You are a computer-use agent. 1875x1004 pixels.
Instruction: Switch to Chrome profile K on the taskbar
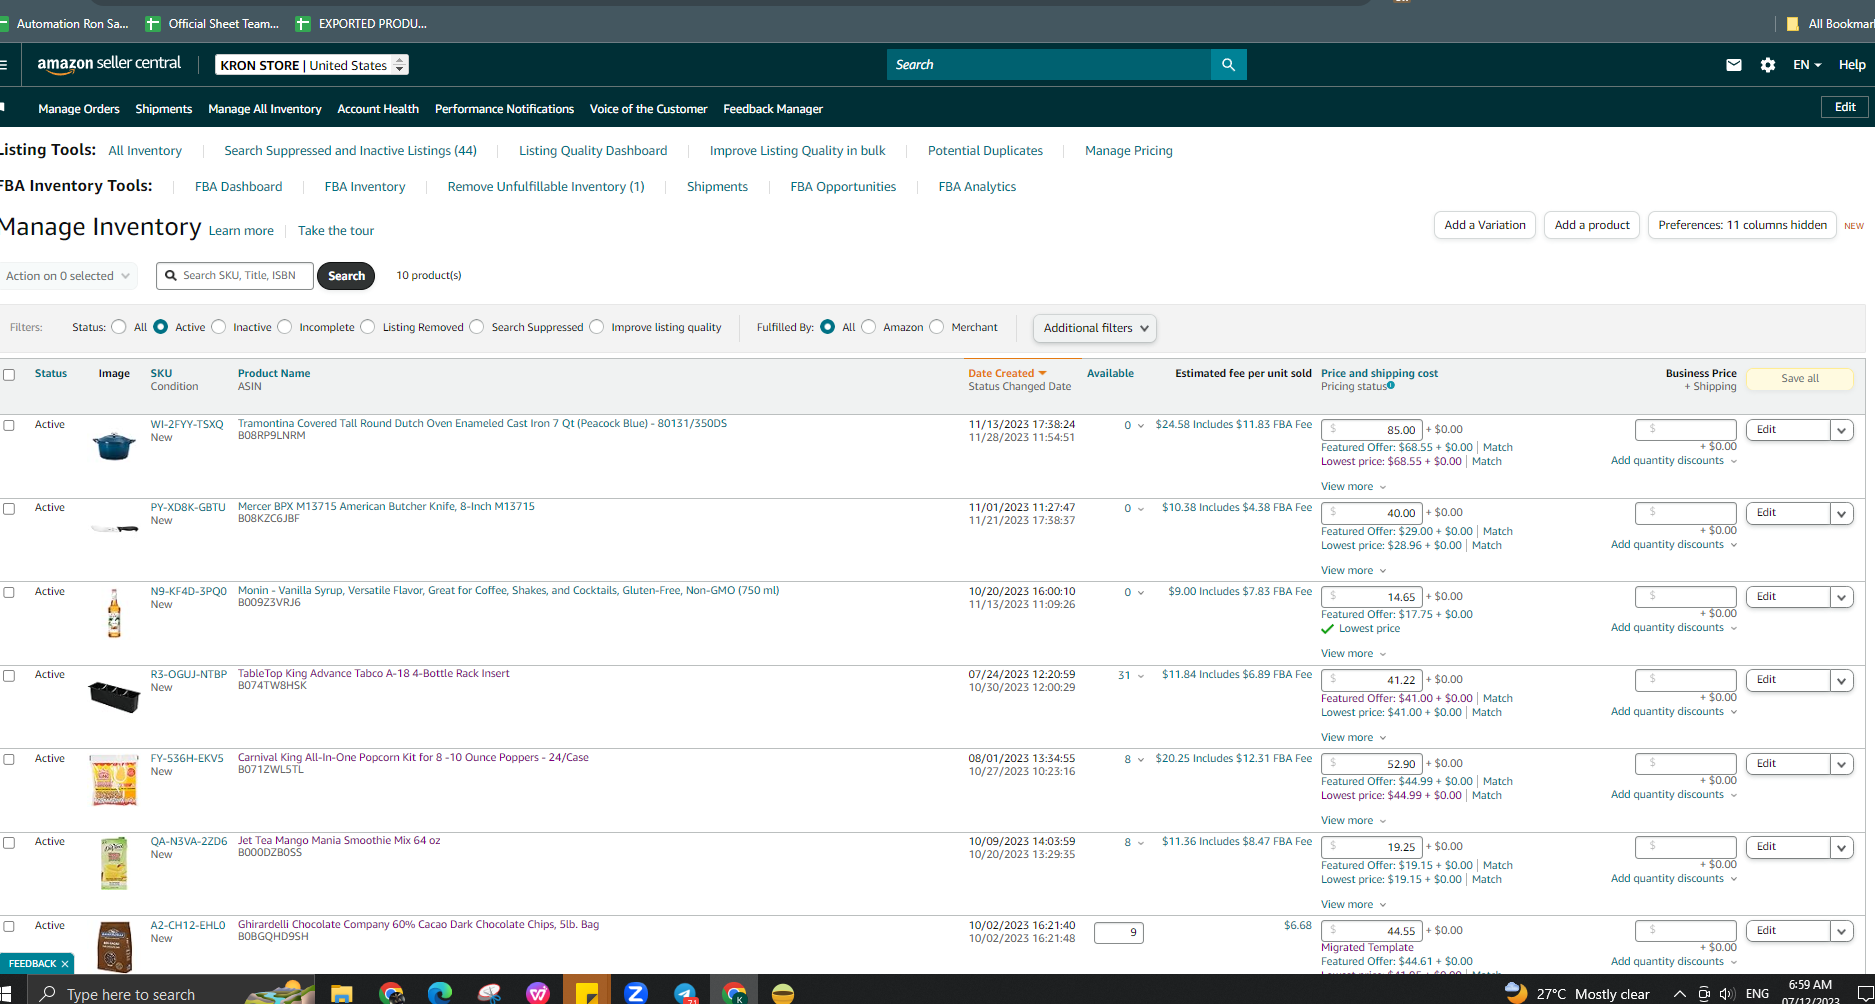(x=735, y=993)
